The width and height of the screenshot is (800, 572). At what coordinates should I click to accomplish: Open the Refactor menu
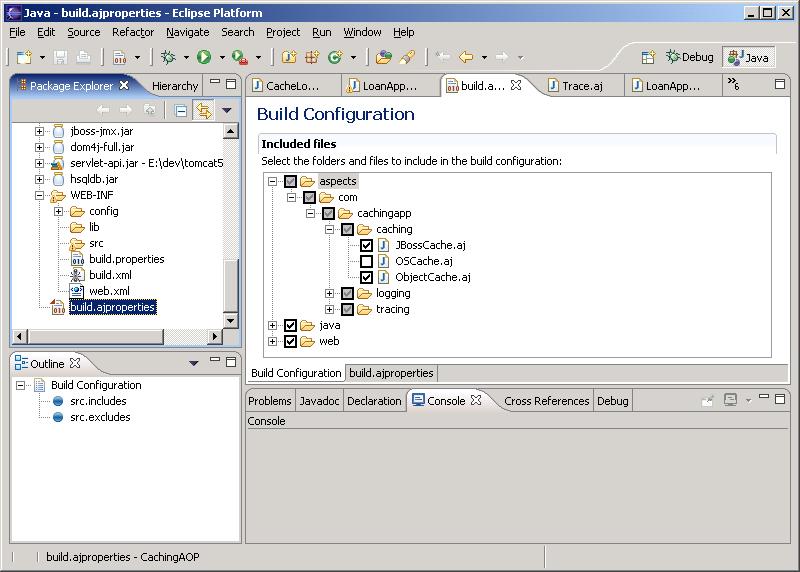click(133, 32)
